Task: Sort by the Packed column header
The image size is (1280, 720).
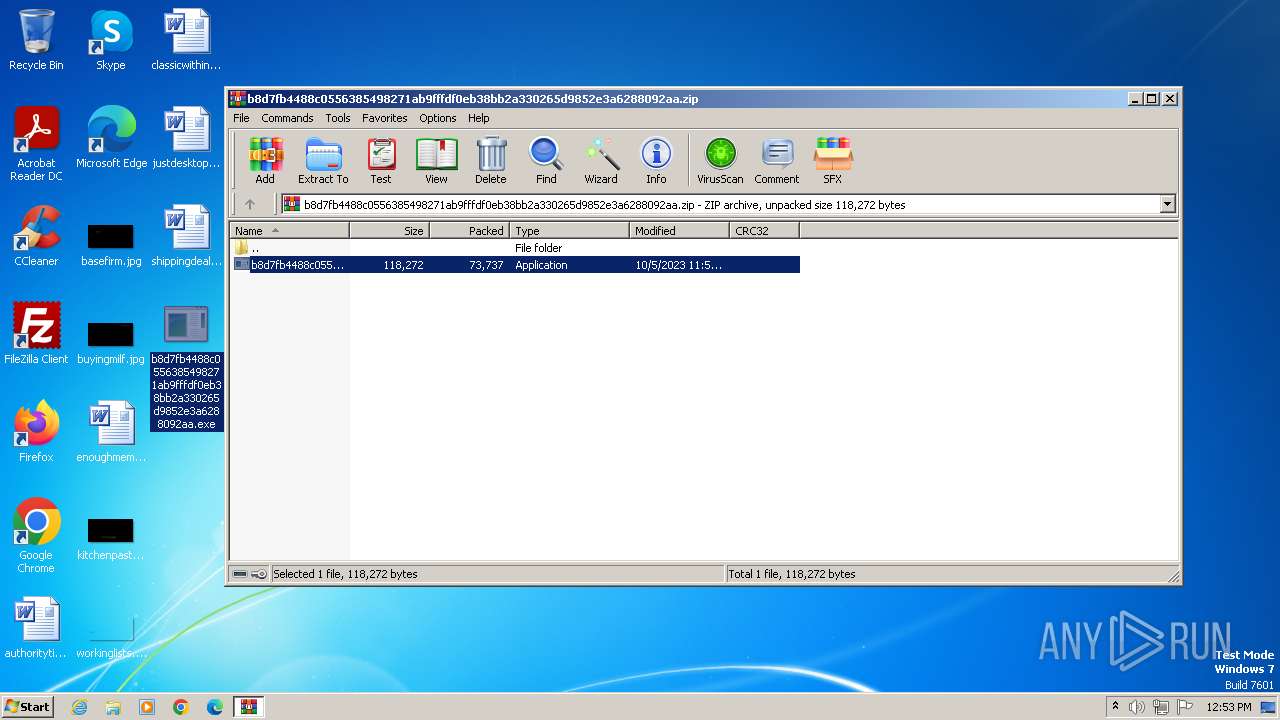Action: [470, 230]
